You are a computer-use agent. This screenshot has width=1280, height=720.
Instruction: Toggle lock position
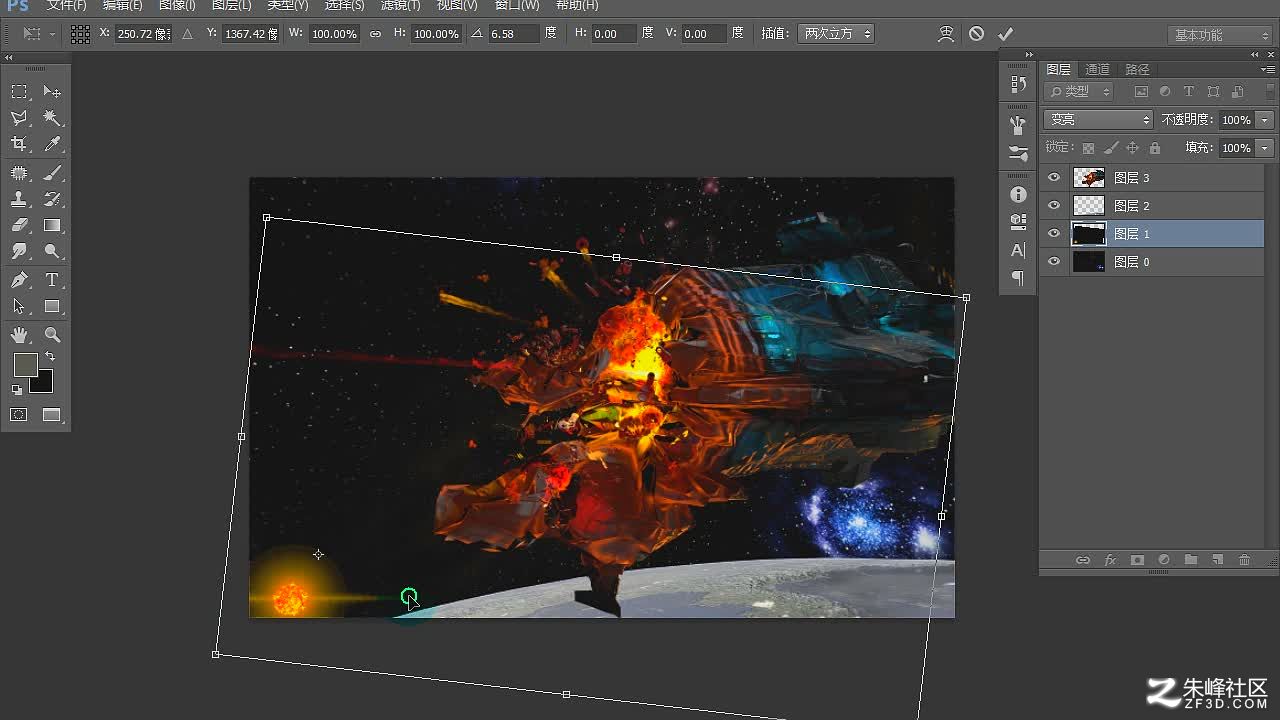(x=1133, y=148)
